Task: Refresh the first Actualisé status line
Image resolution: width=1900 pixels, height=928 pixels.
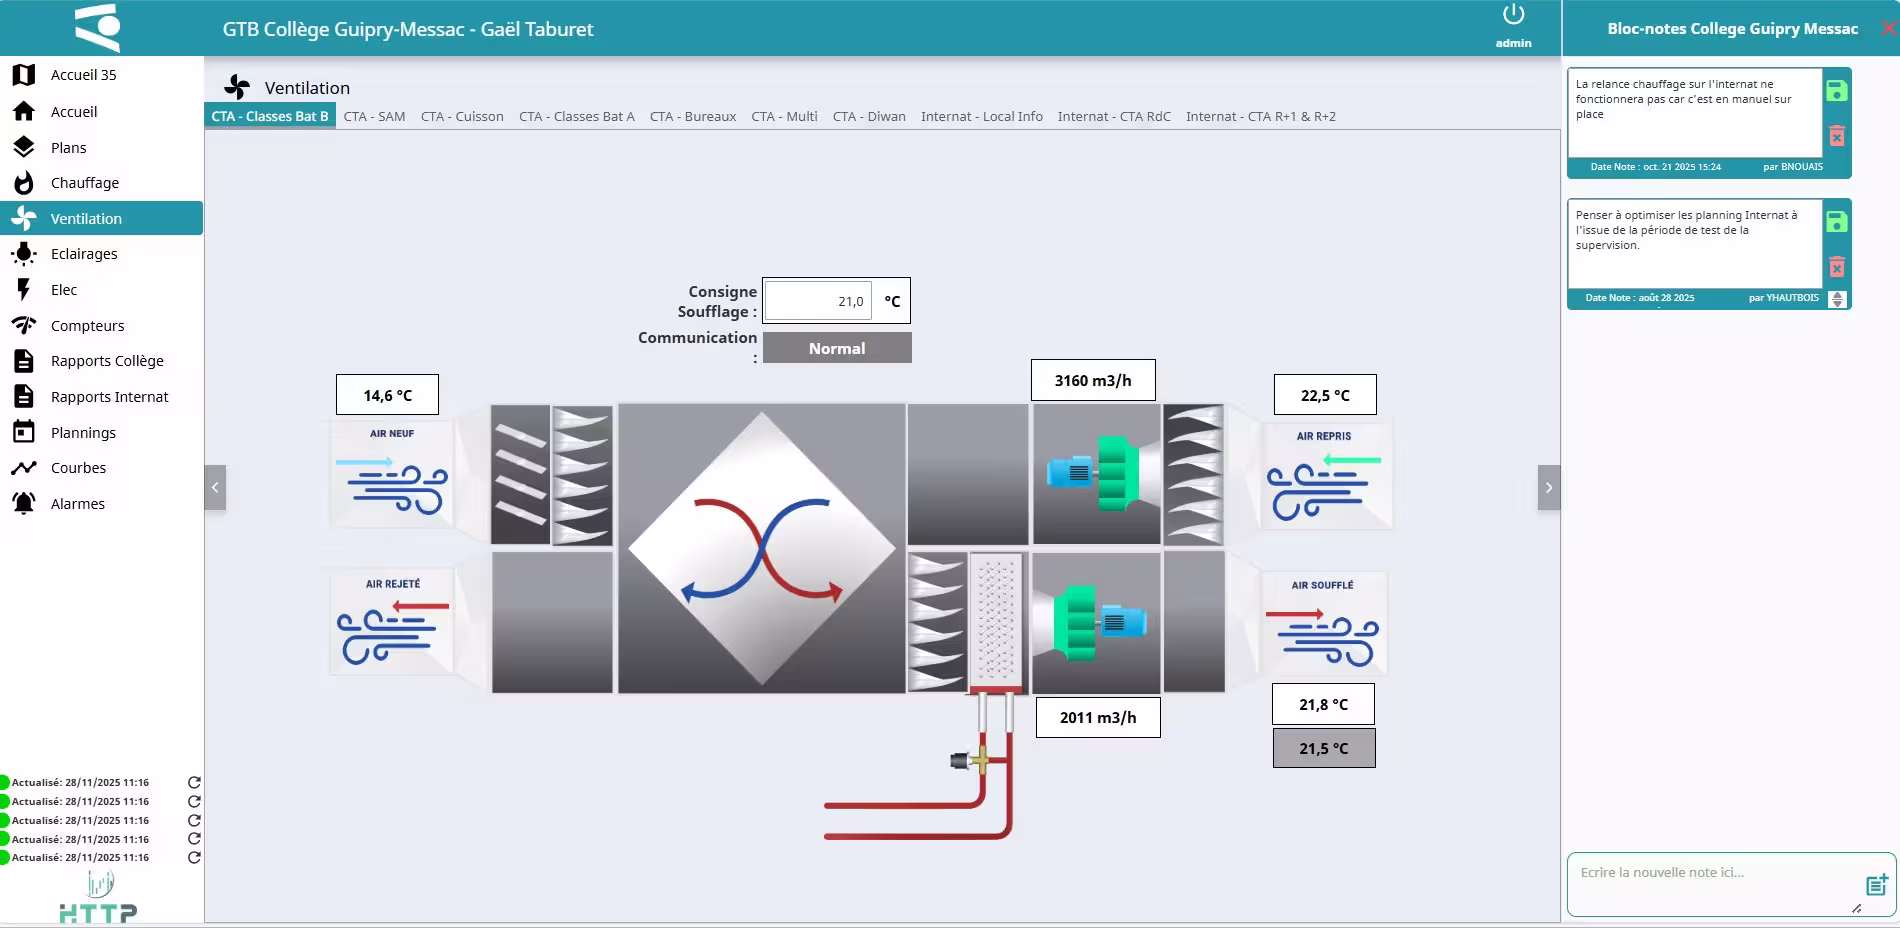Action: 194,783
